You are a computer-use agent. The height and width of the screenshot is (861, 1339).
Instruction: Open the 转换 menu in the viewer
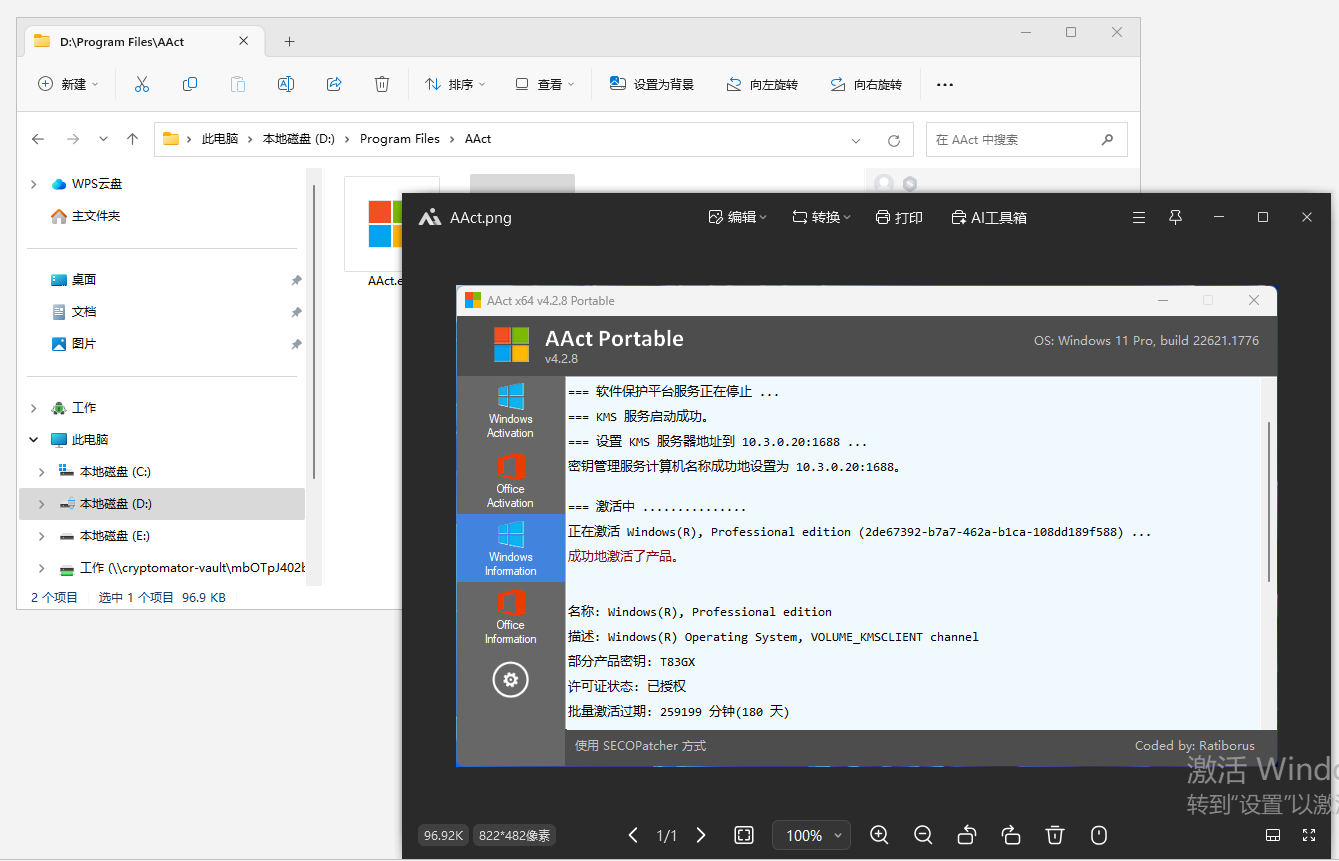point(820,217)
